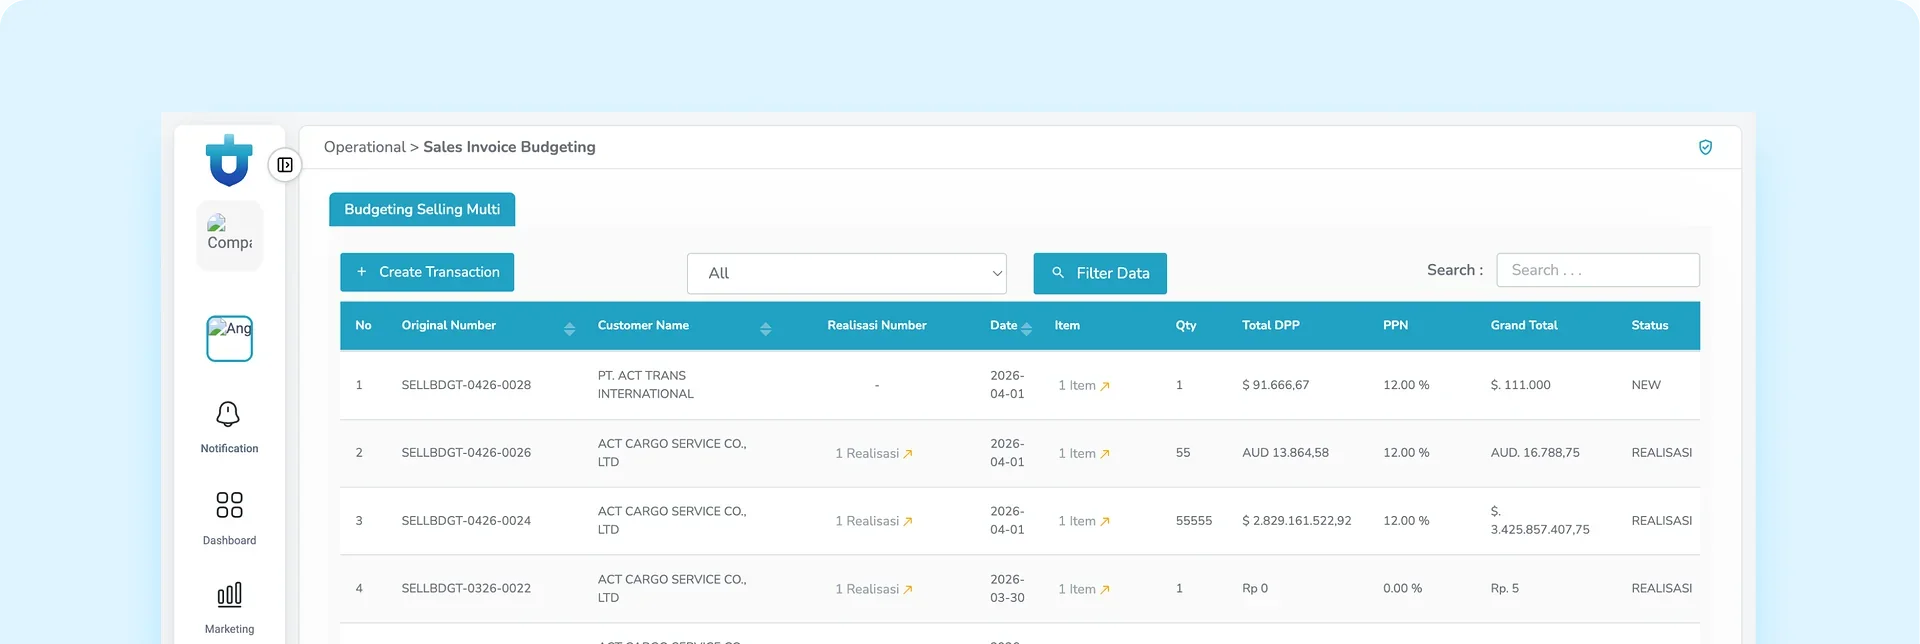This screenshot has width=1920, height=644.
Task: Click the Status column header
Action: [x=1649, y=326]
